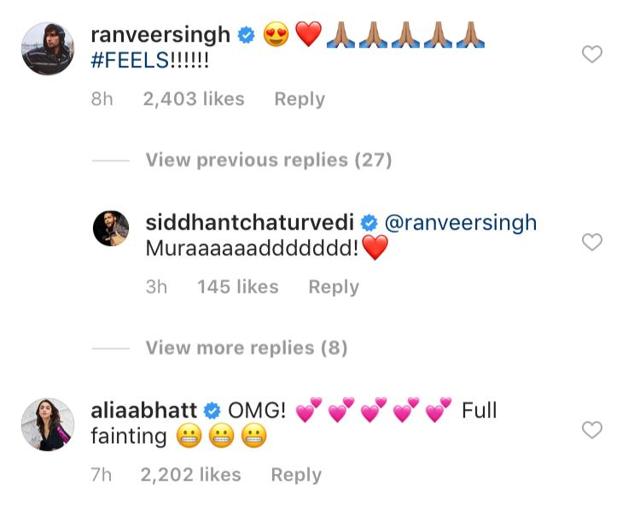Open ranveersingh's profile picture
640x515 pixels.
point(48,49)
